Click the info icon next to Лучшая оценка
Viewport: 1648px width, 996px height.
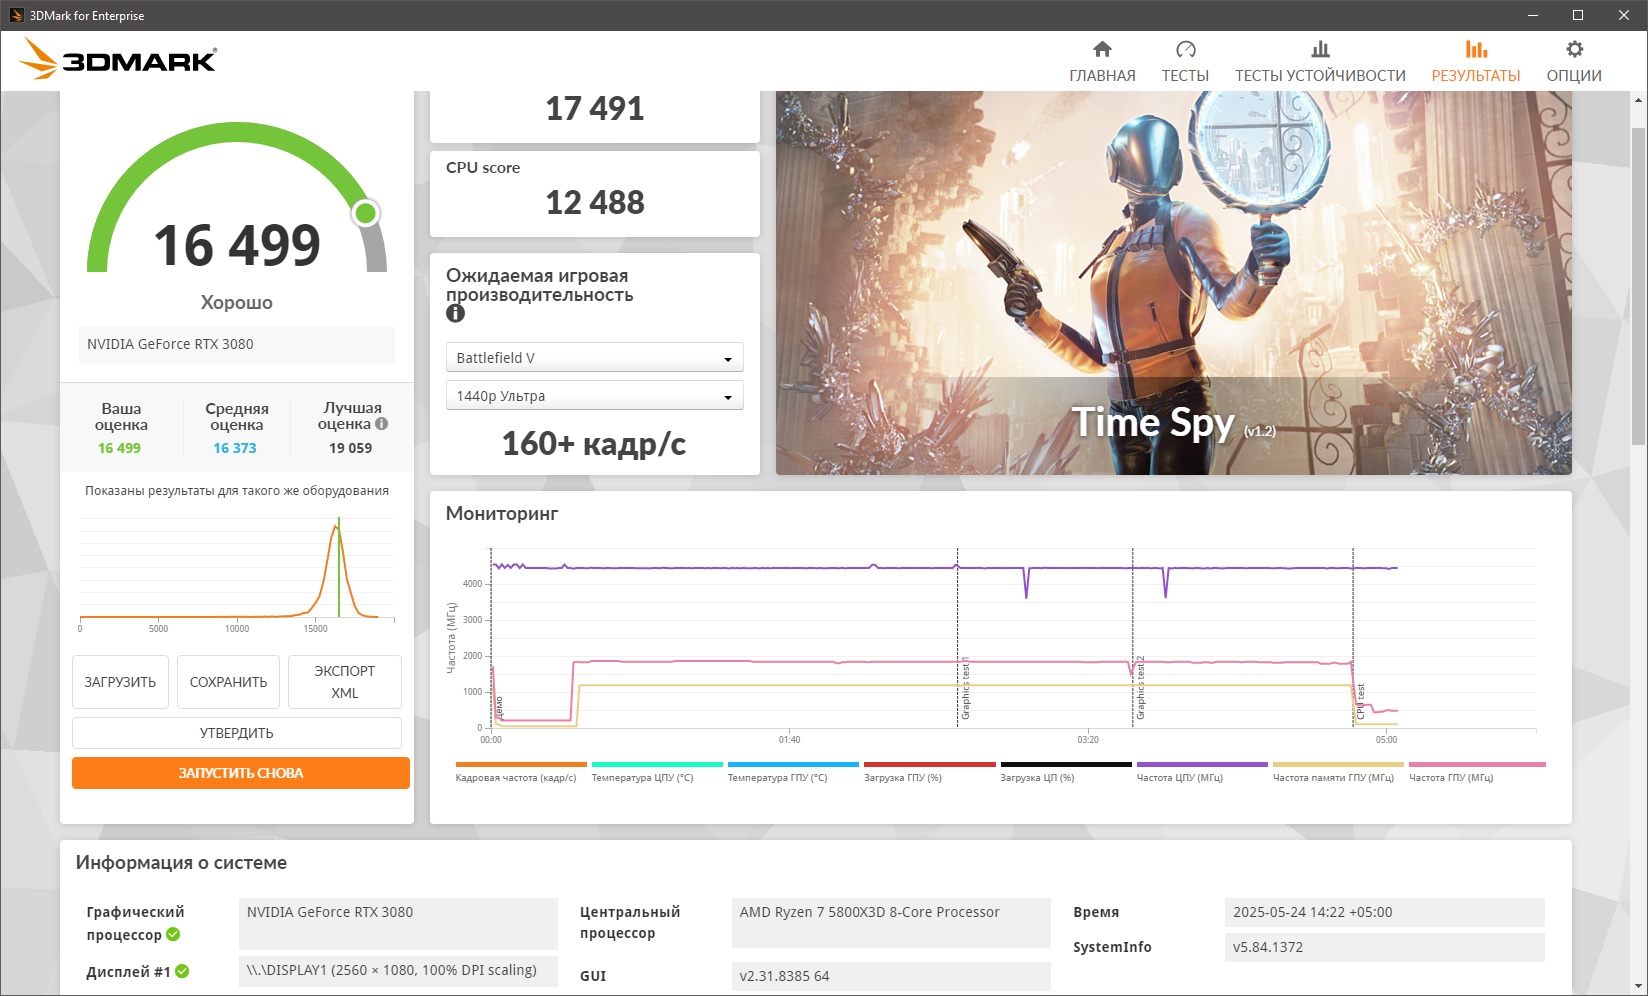[x=381, y=424]
